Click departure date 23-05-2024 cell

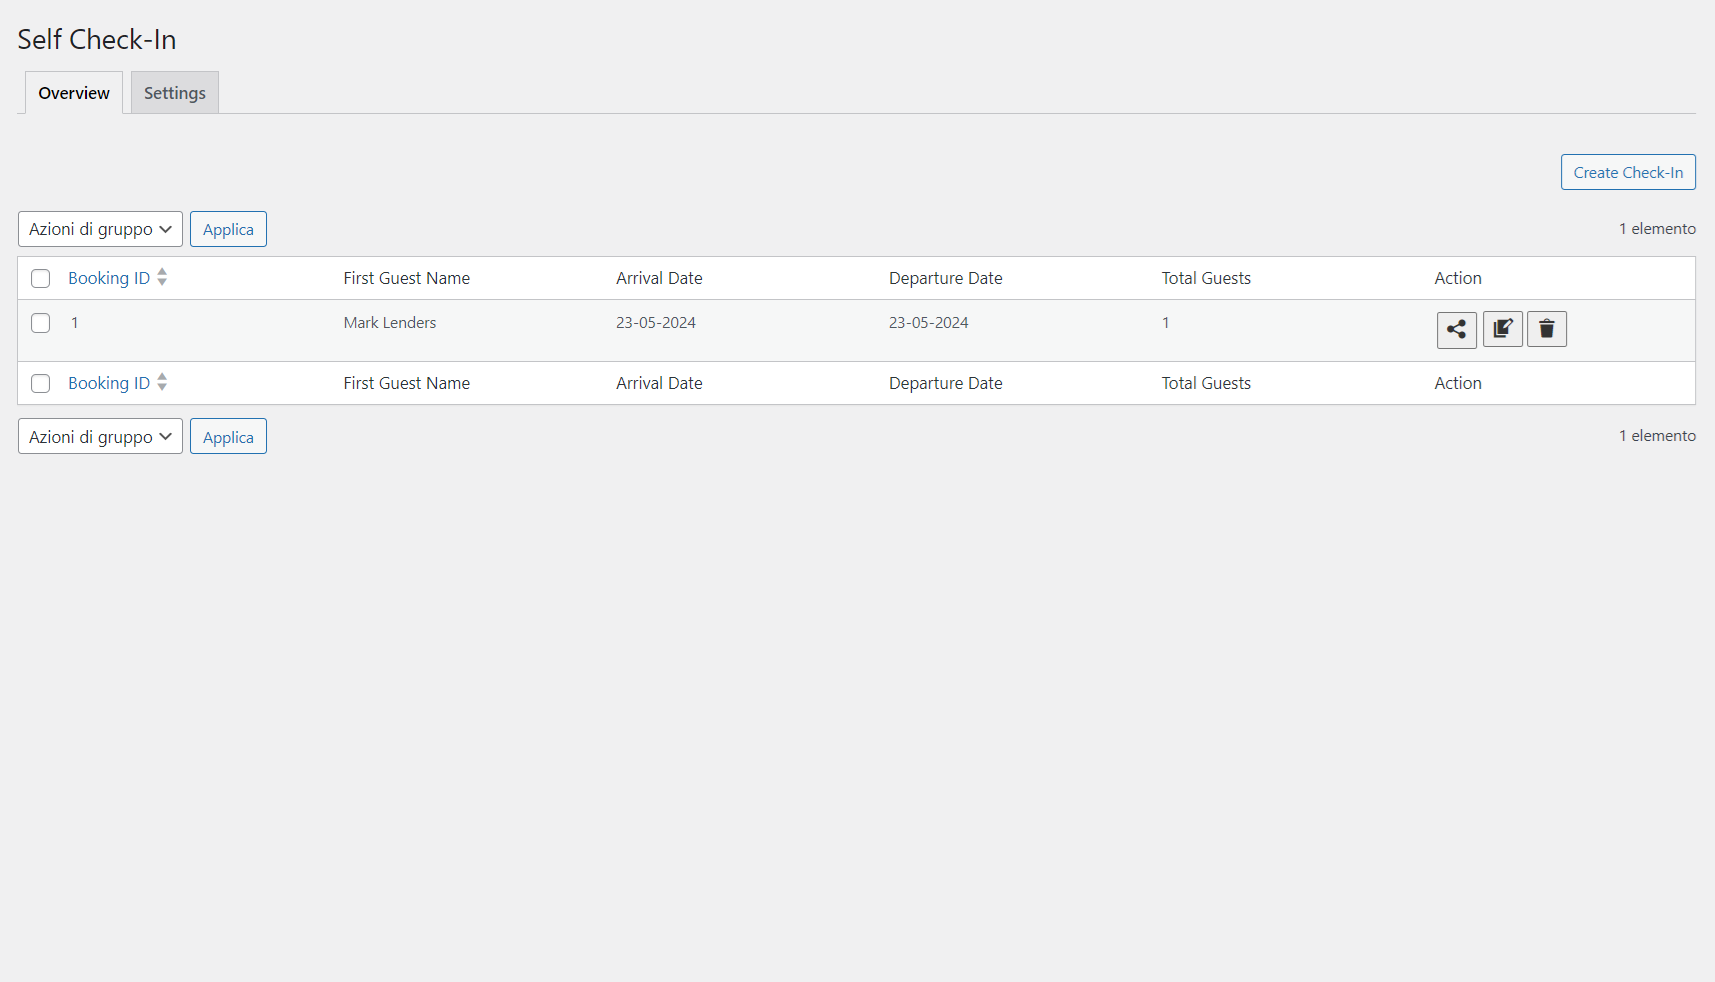[929, 323]
